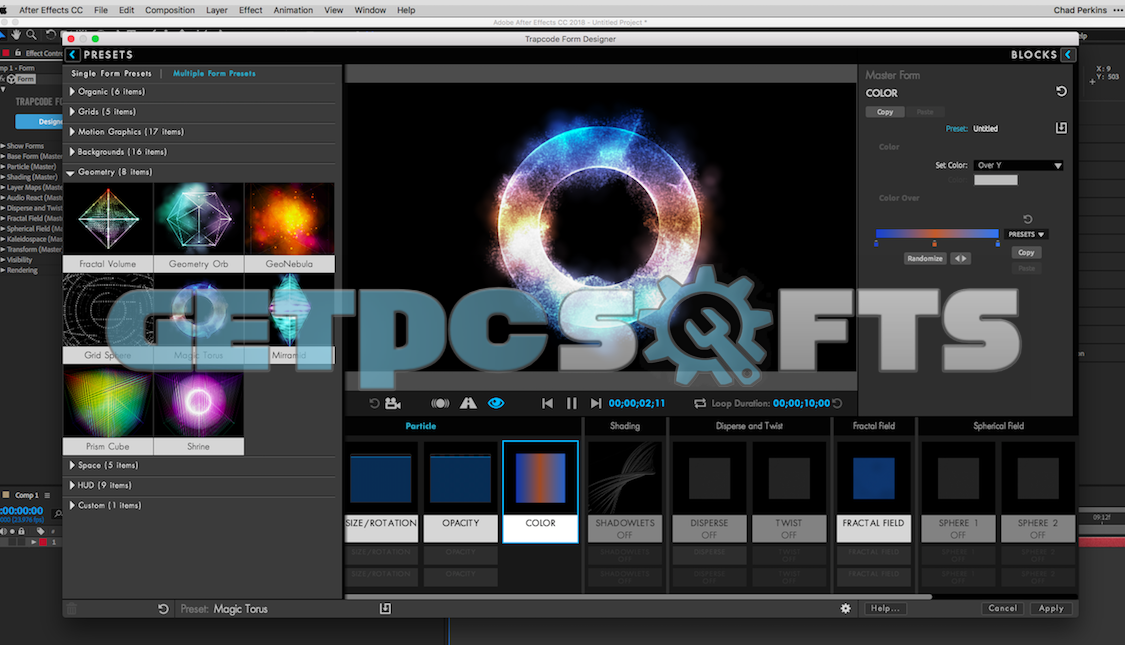This screenshot has width=1125, height=645.
Task: Switch to Multiple Form Presets tab
Action: coord(214,73)
